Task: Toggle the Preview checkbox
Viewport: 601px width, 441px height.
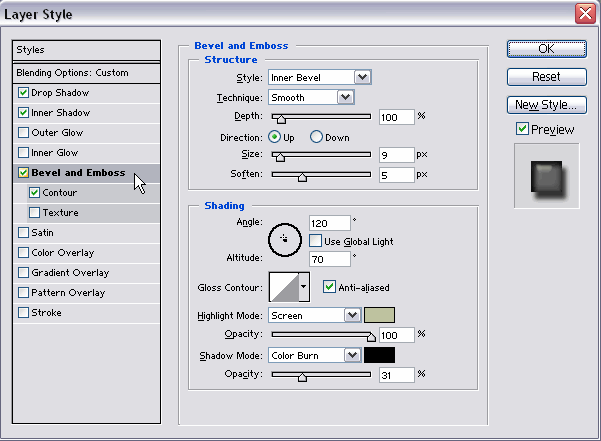Action: tap(522, 129)
